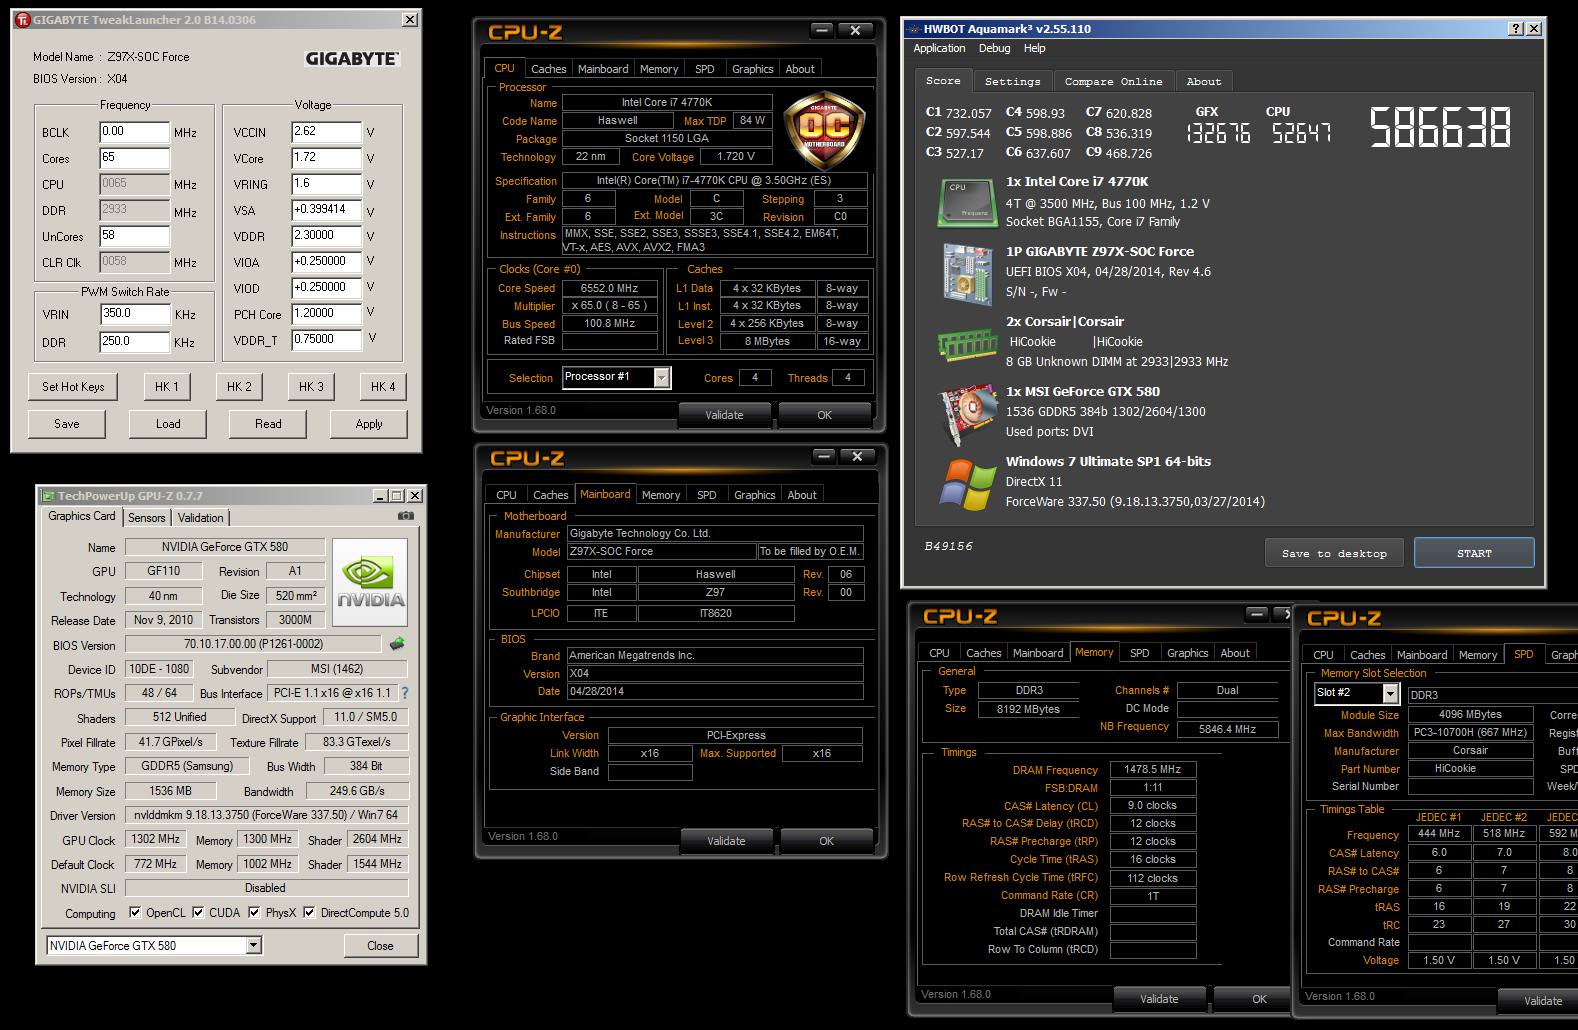Click the START button in Aquamark
Viewport: 1578px width, 1030px height.
(1474, 553)
